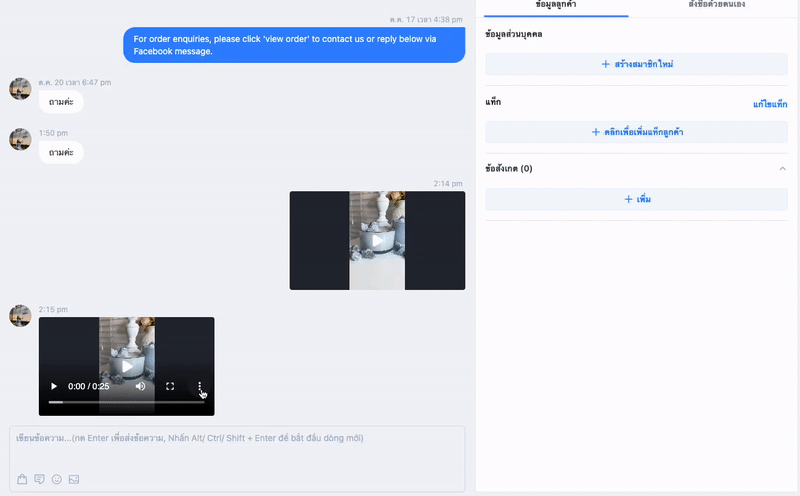
Task: Play the received video at 2:15 pm
Action: click(x=54, y=386)
